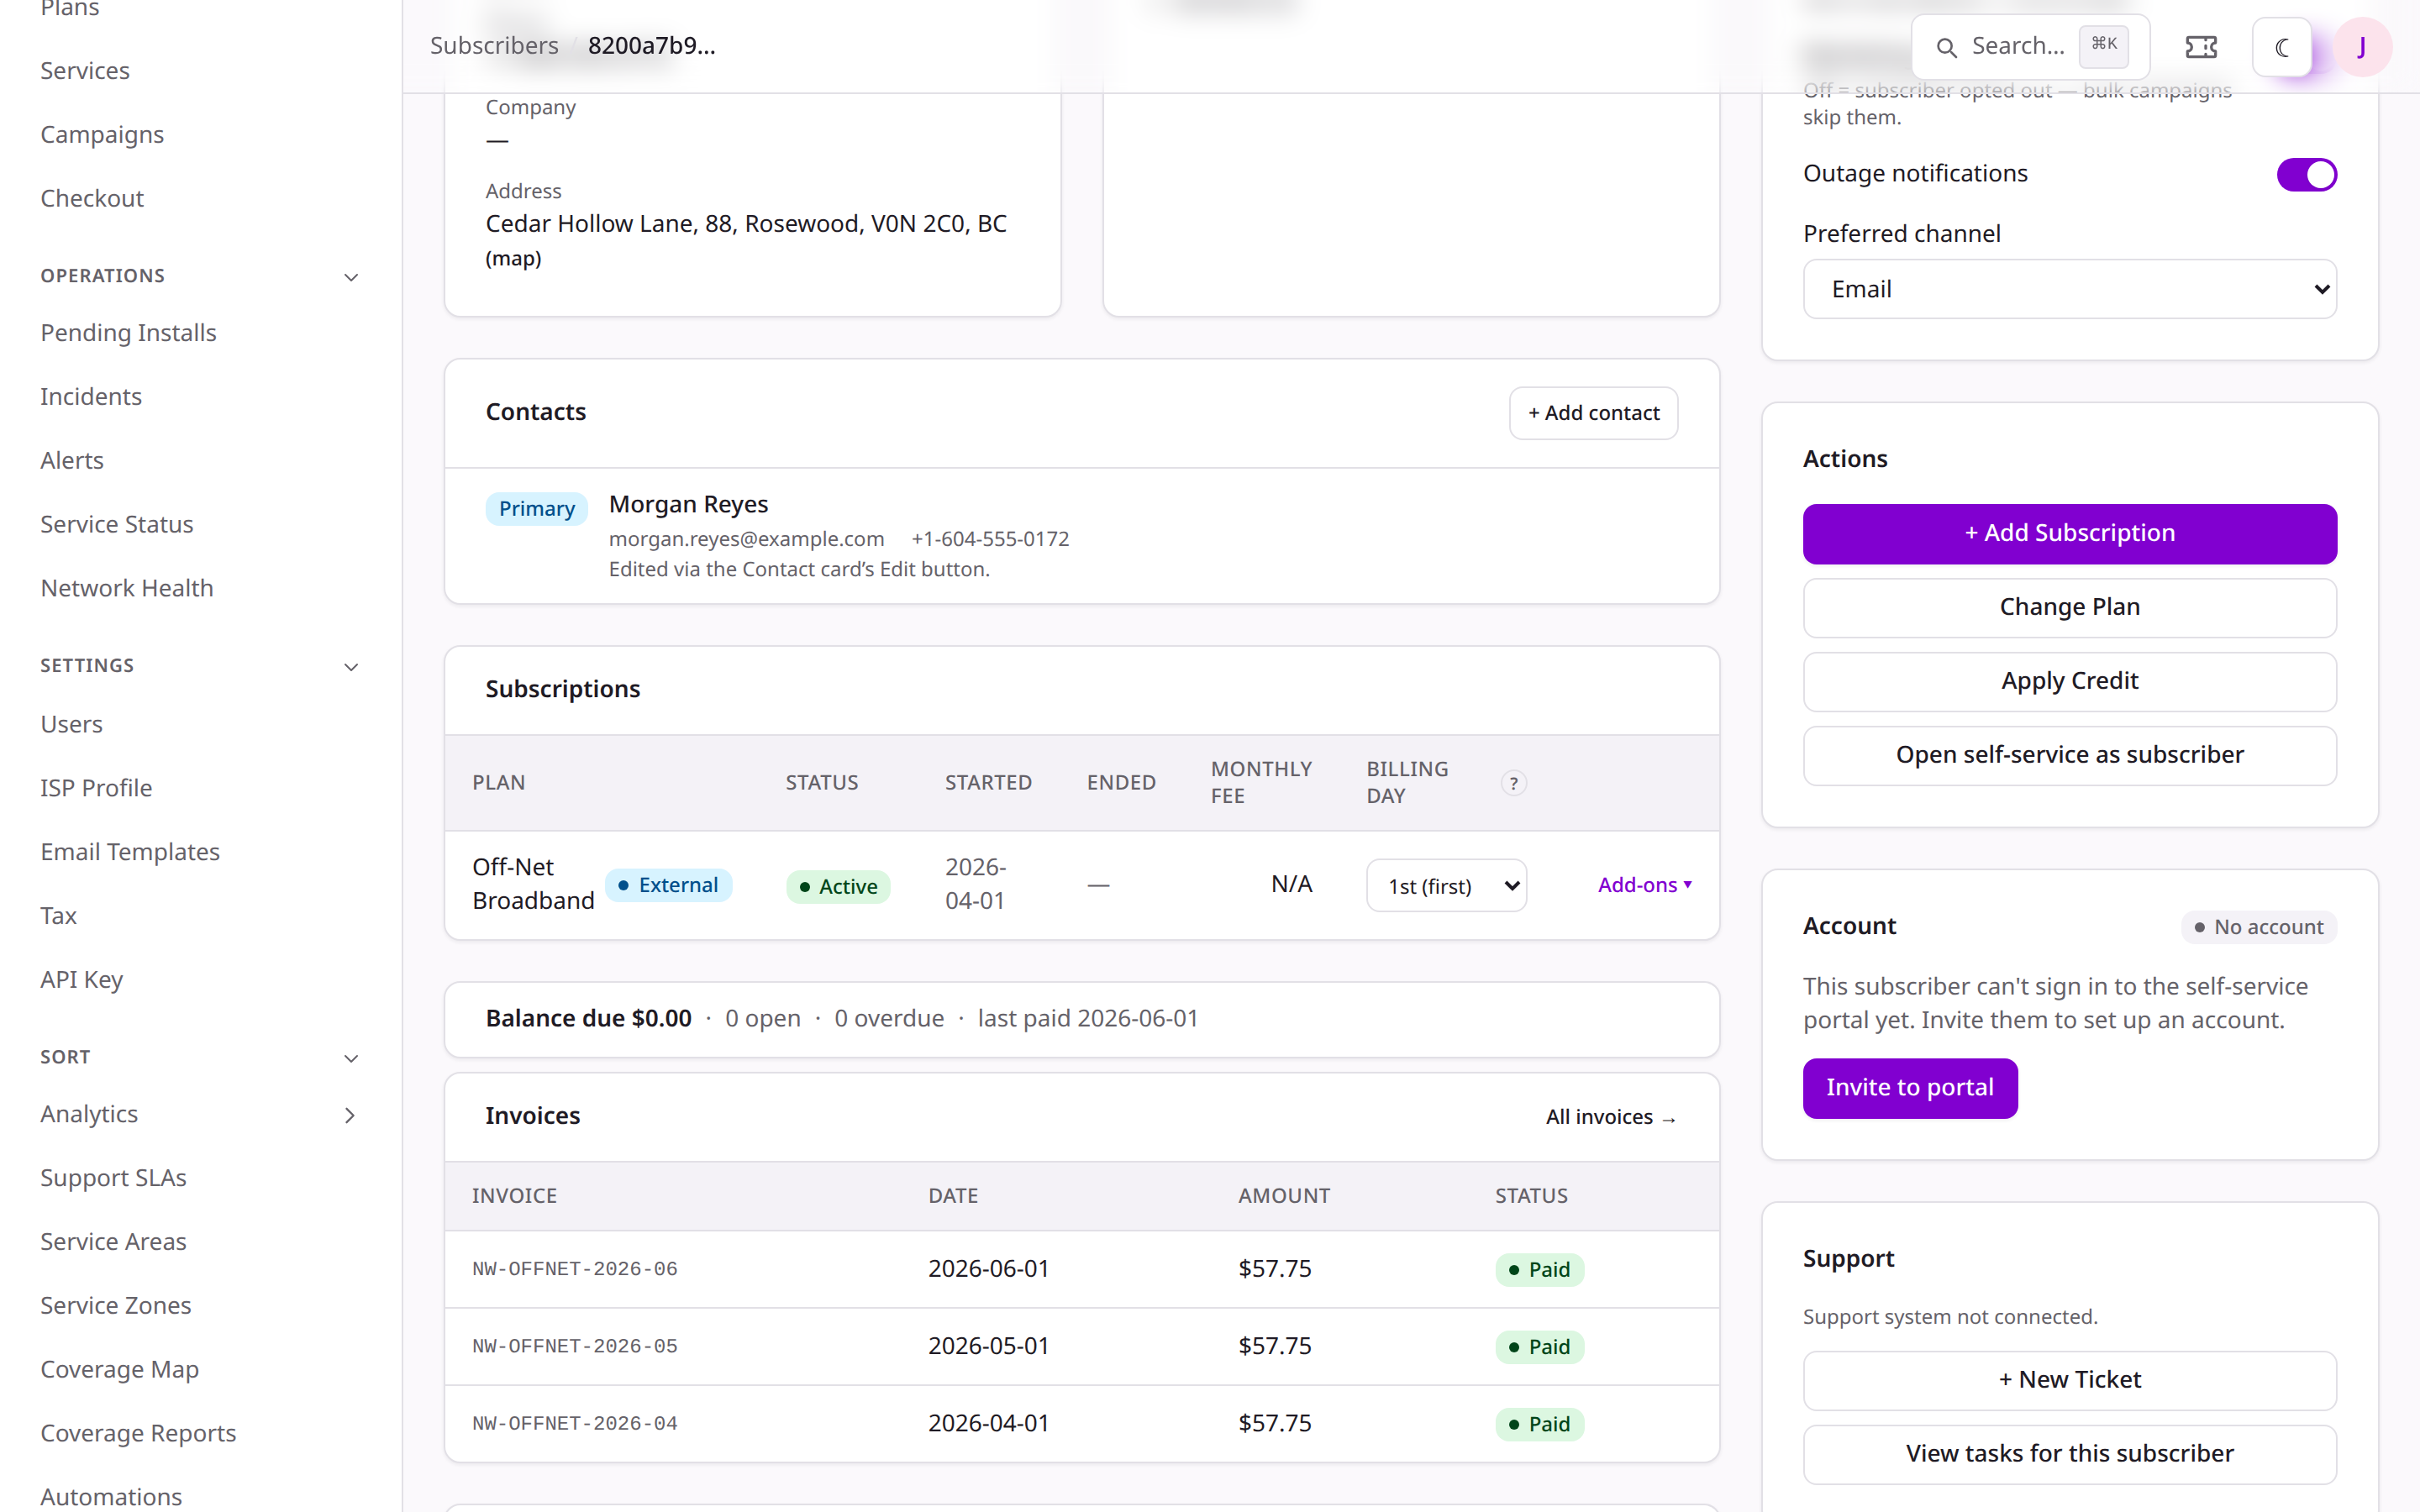
Task: Click the Invite to portal button
Action: pyautogui.click(x=1909, y=1087)
